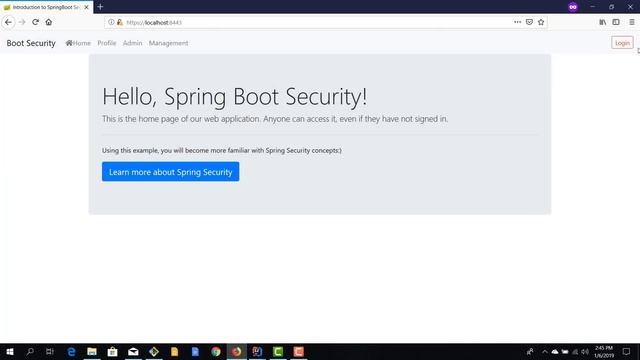640x360 pixels.
Task: Open the Profile nav item
Action: 107,43
